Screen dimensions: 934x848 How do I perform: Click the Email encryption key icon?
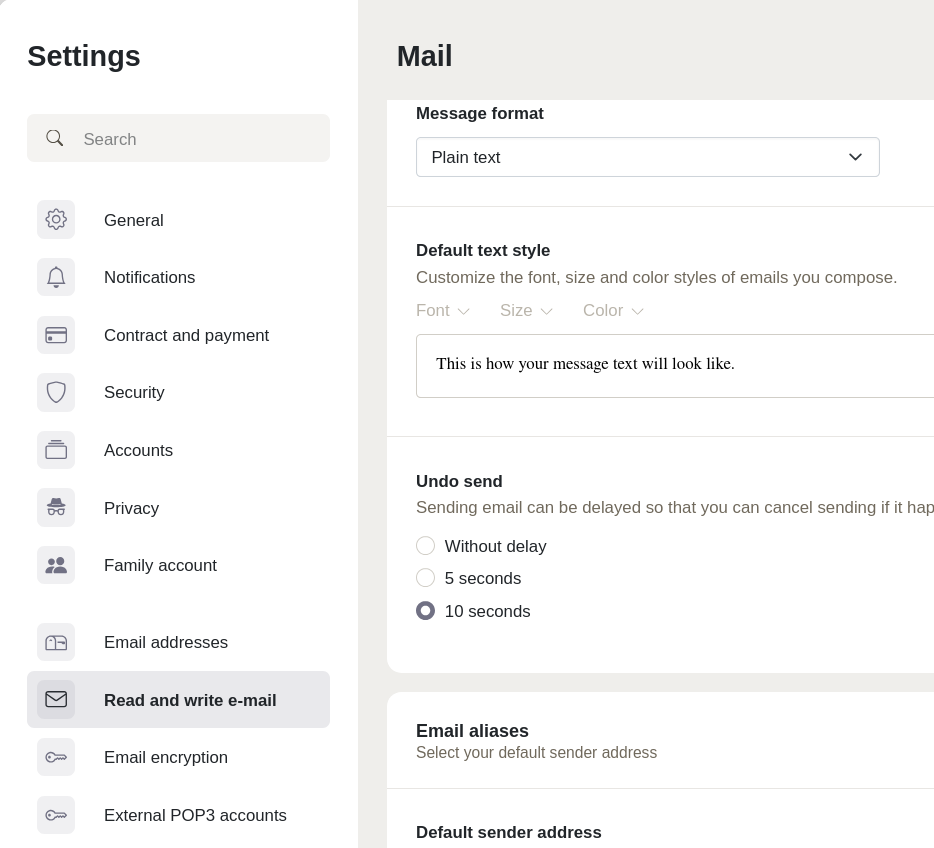pyautogui.click(x=56, y=757)
